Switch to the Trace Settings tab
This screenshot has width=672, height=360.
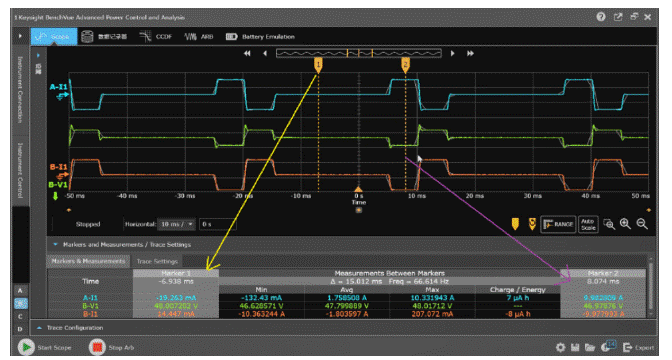pos(157,261)
